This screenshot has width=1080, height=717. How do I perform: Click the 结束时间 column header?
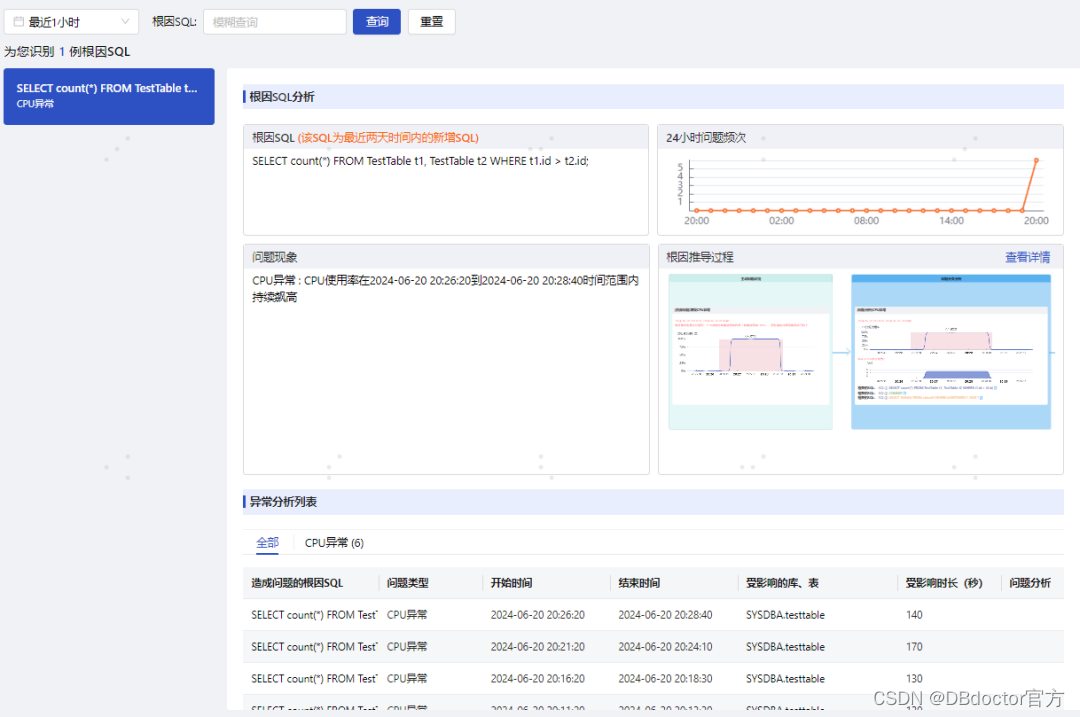[639, 583]
